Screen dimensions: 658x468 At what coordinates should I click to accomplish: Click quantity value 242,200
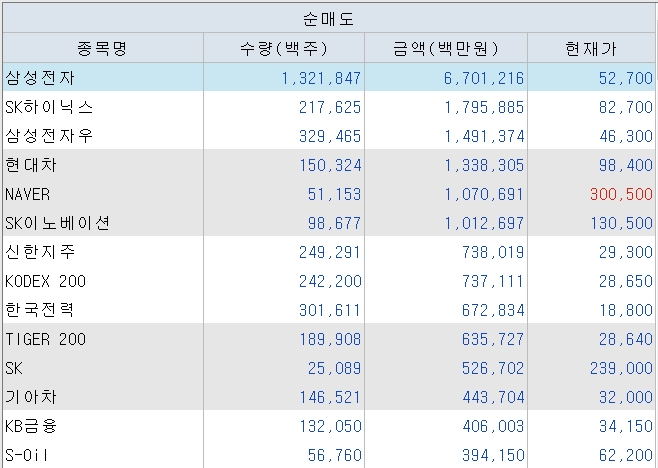(x=330, y=281)
